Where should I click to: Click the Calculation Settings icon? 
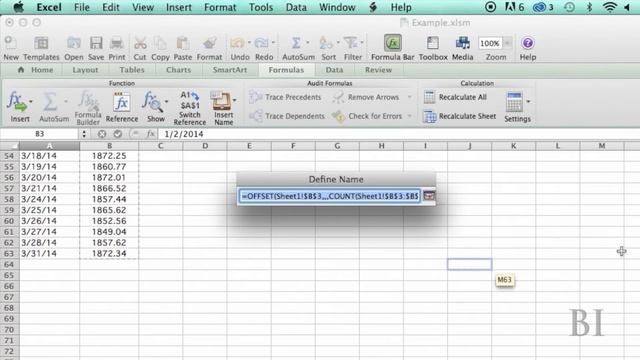514,102
